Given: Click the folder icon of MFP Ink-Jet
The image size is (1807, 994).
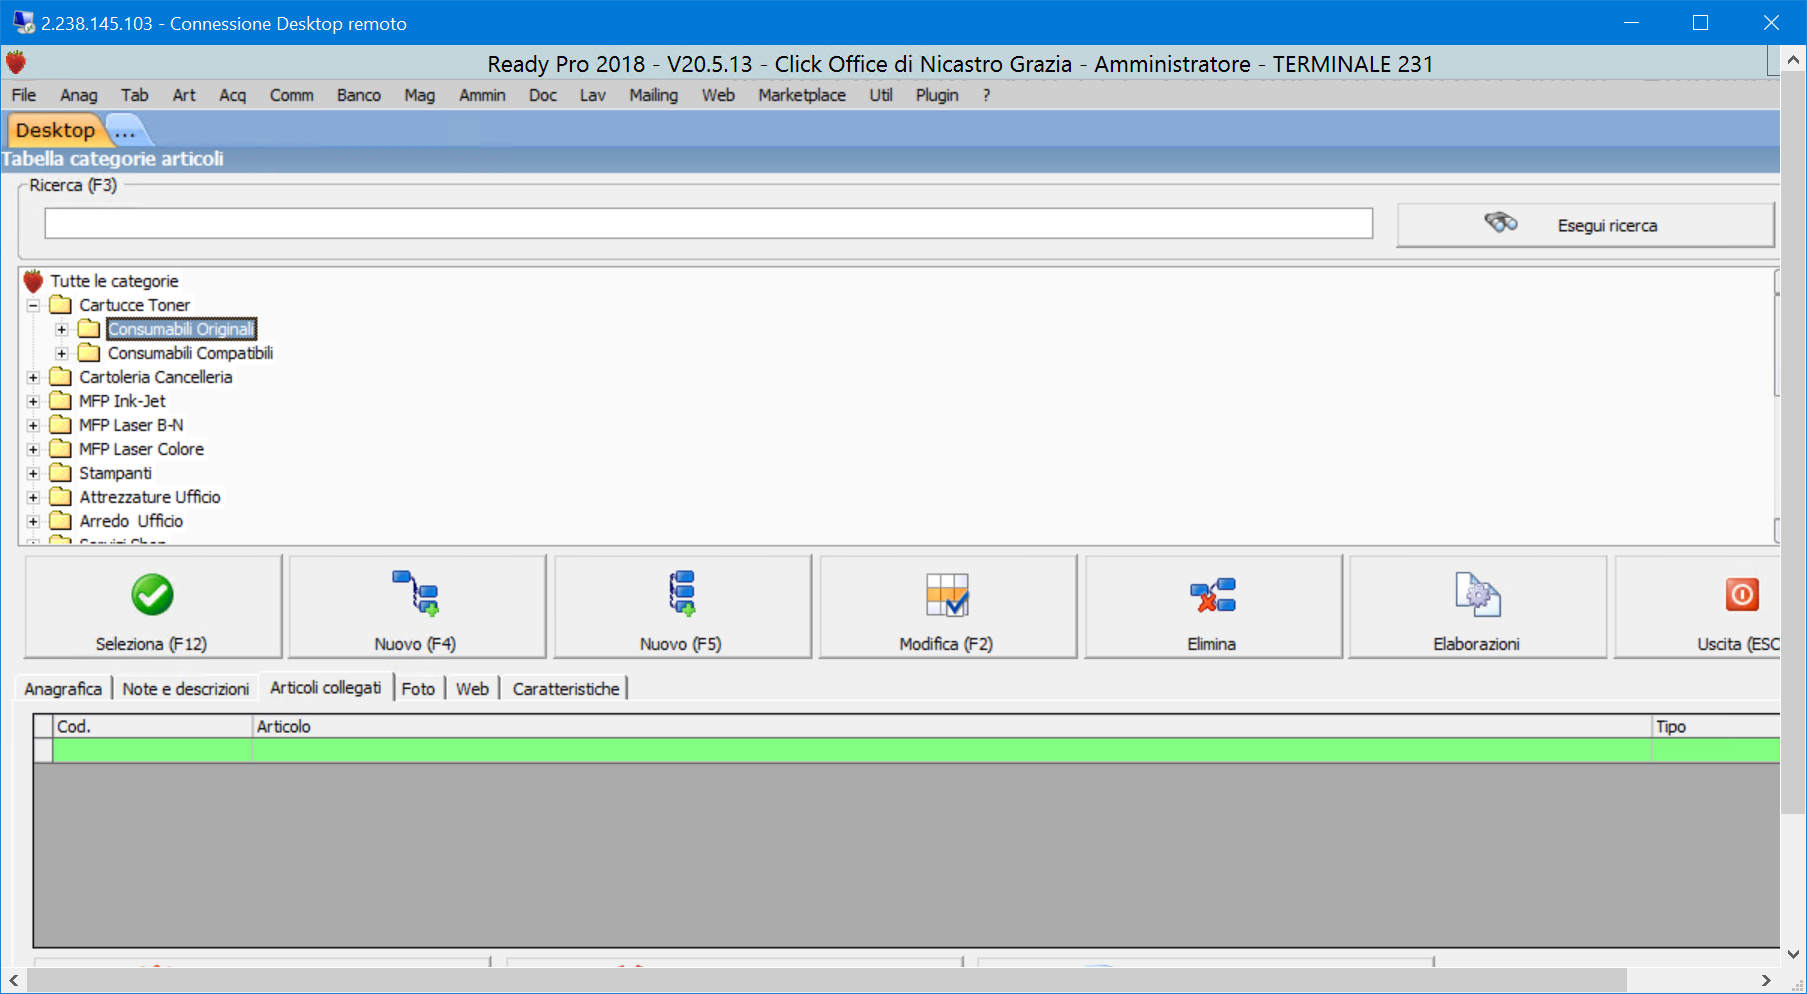Looking at the screenshot, I should tap(61, 400).
